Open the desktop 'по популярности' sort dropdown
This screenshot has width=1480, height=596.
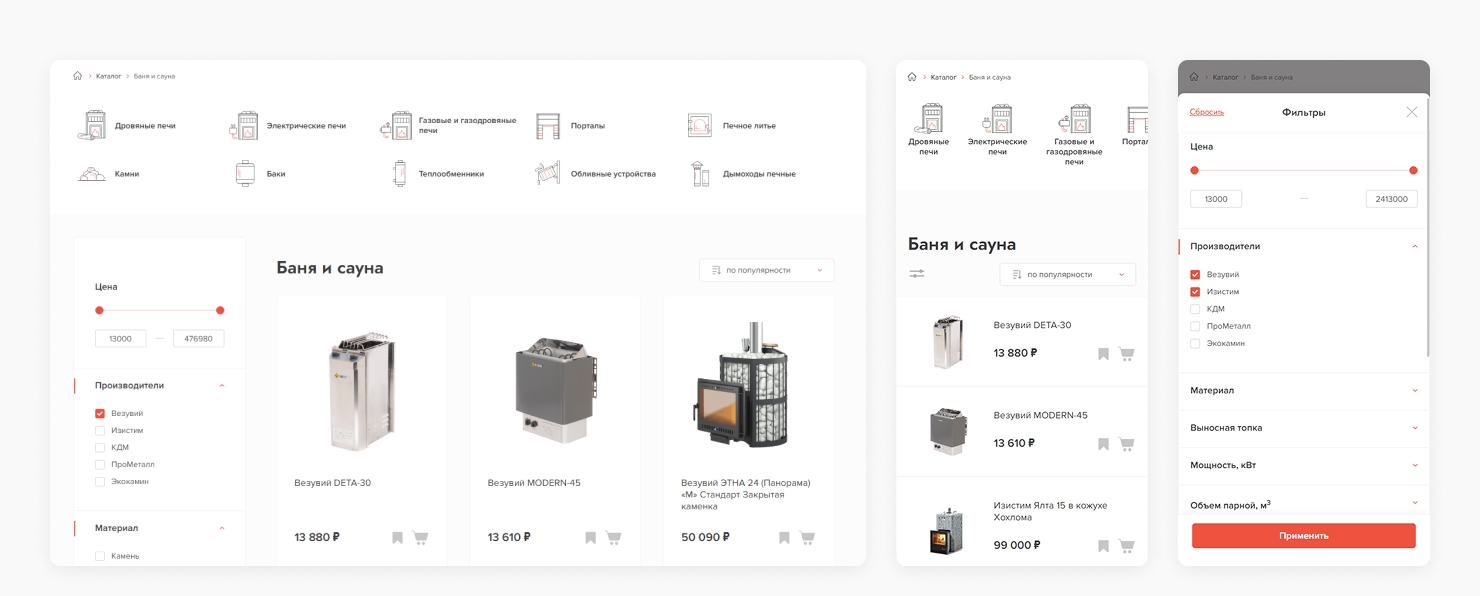tap(766, 270)
